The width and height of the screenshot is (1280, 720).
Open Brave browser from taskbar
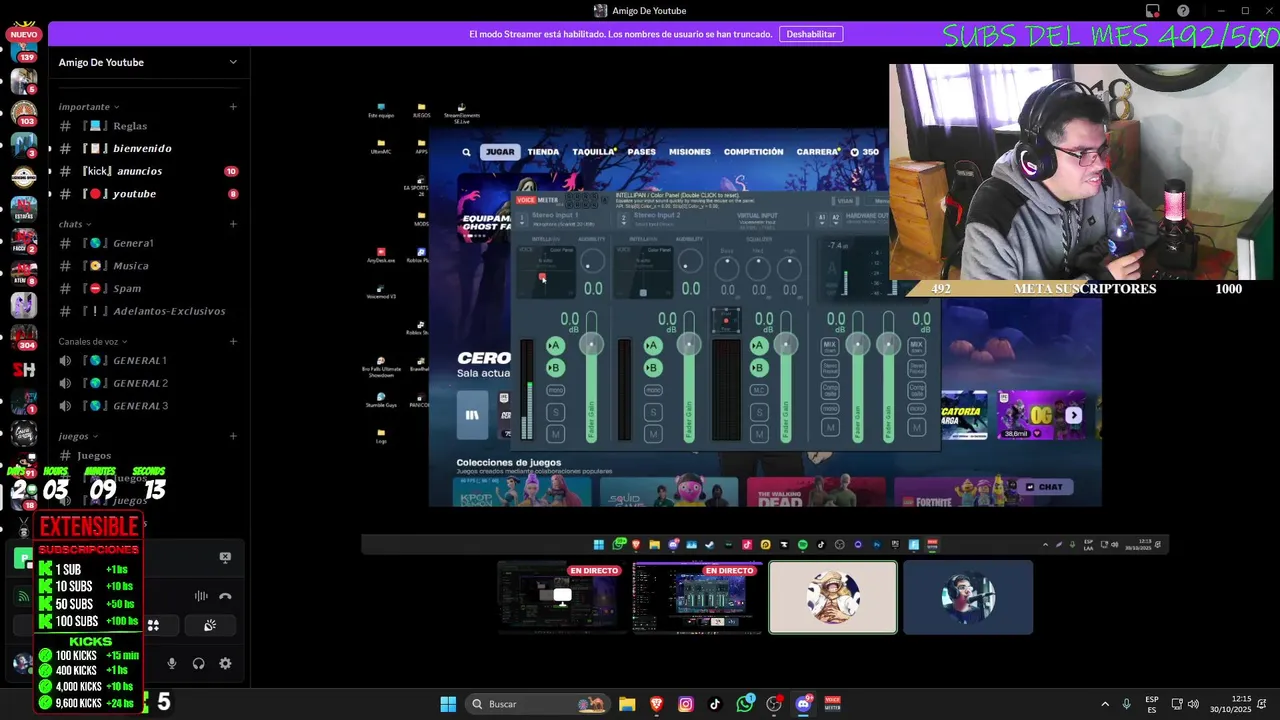pyautogui.click(x=656, y=704)
